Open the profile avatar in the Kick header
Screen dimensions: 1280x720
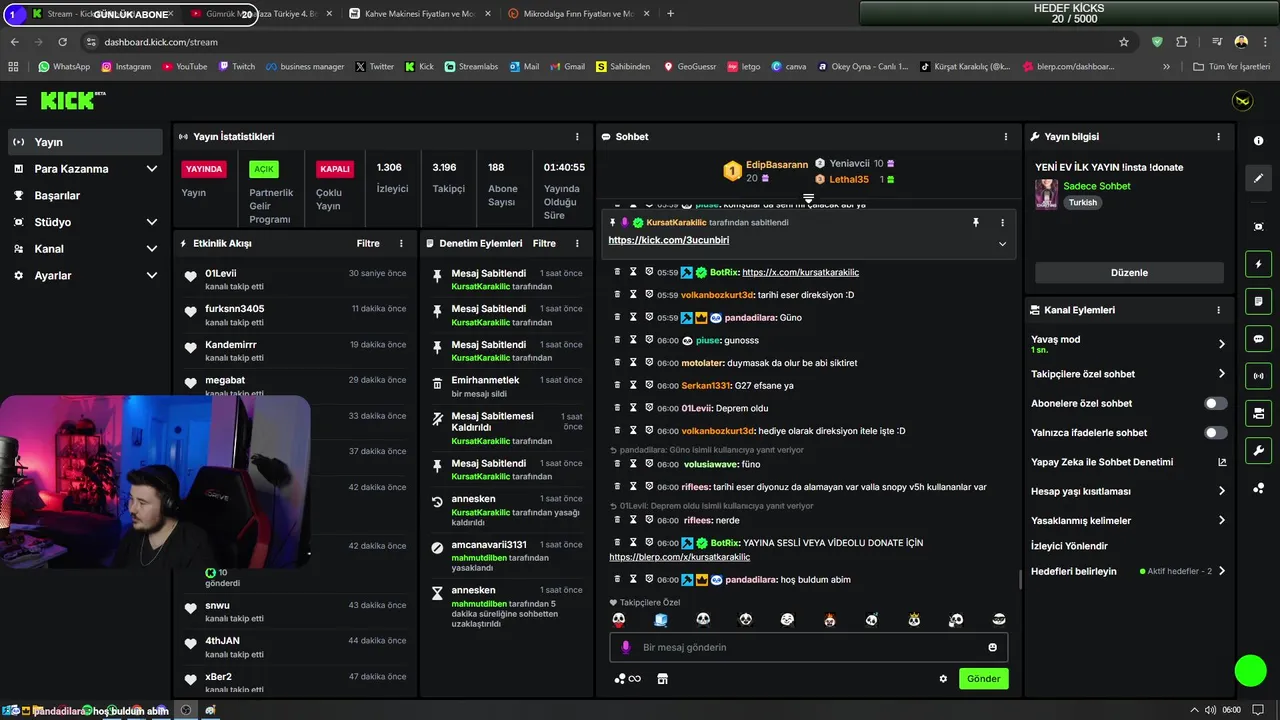pyautogui.click(x=1242, y=101)
